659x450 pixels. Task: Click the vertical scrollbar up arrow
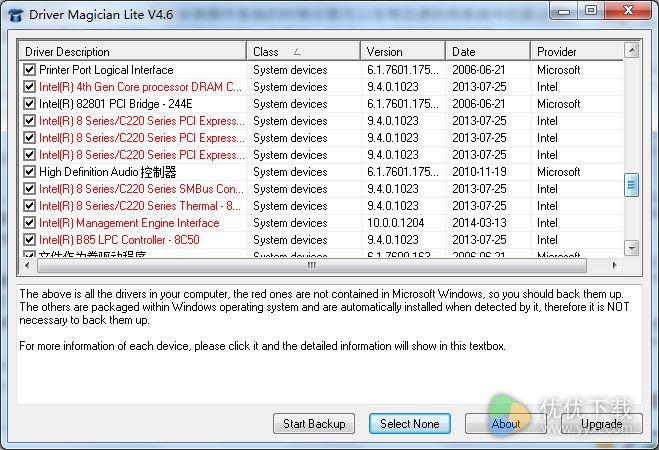pos(631,50)
